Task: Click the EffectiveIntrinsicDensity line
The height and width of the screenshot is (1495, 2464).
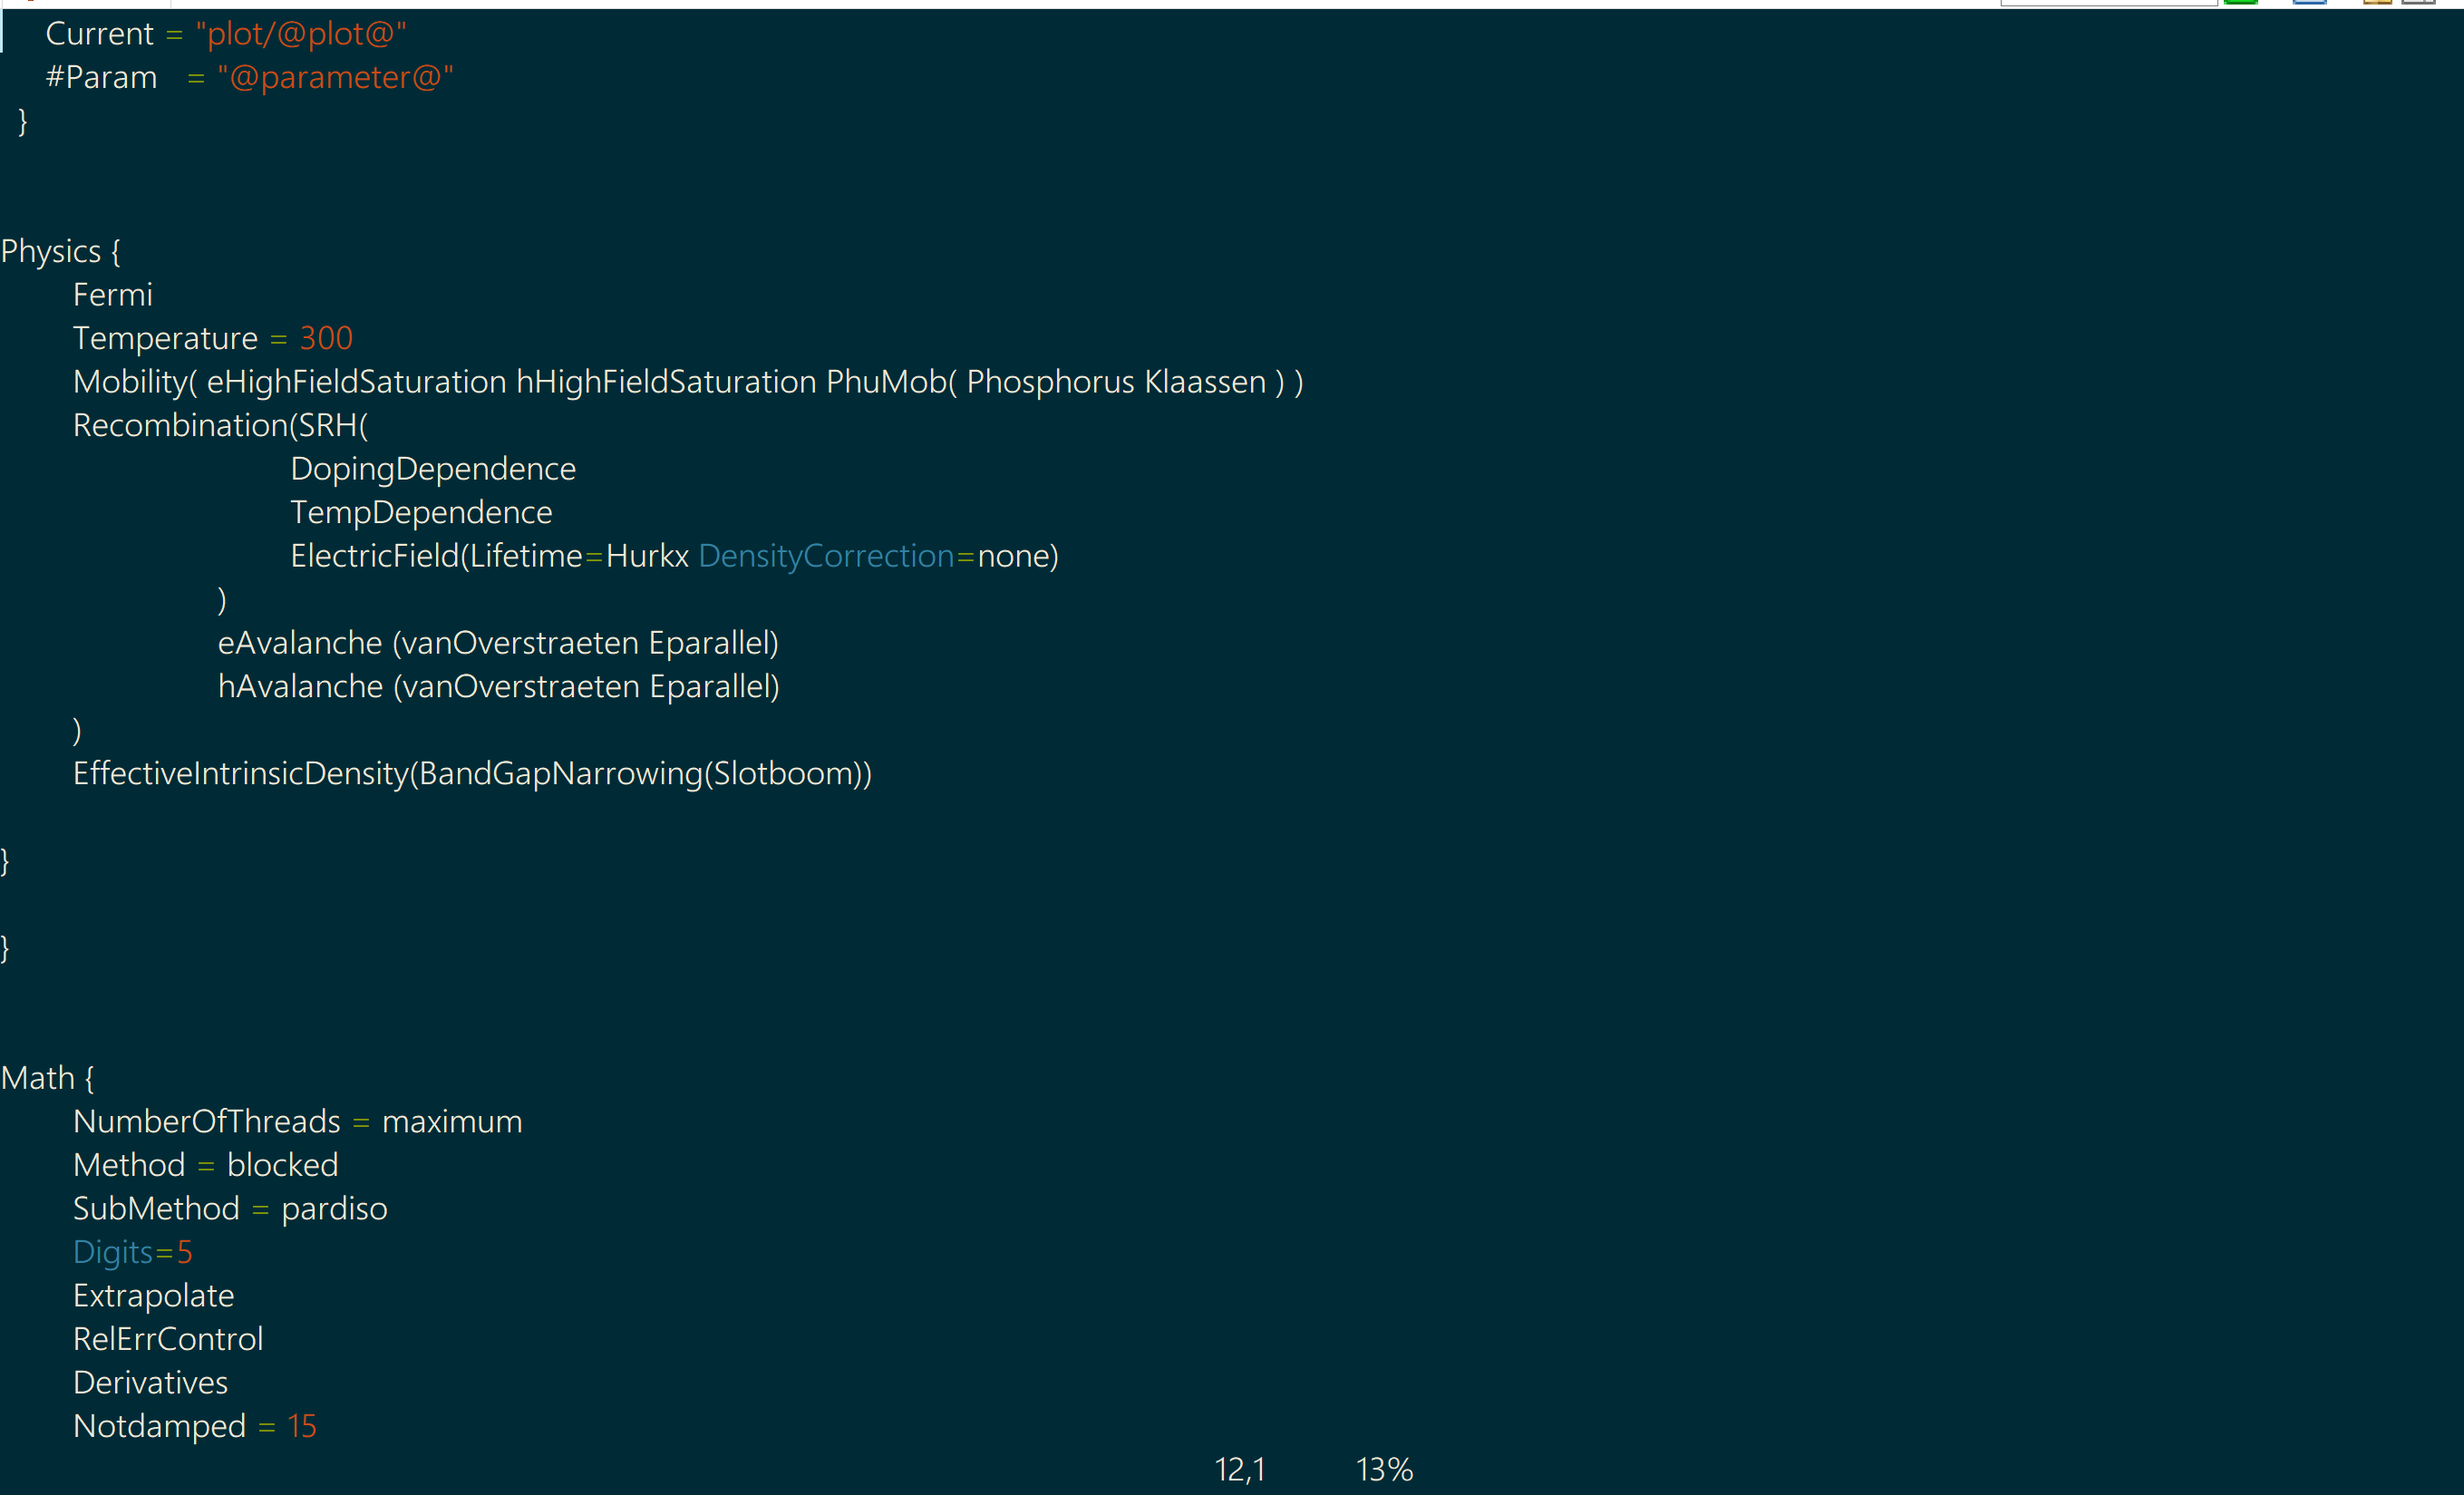Action: (472, 773)
